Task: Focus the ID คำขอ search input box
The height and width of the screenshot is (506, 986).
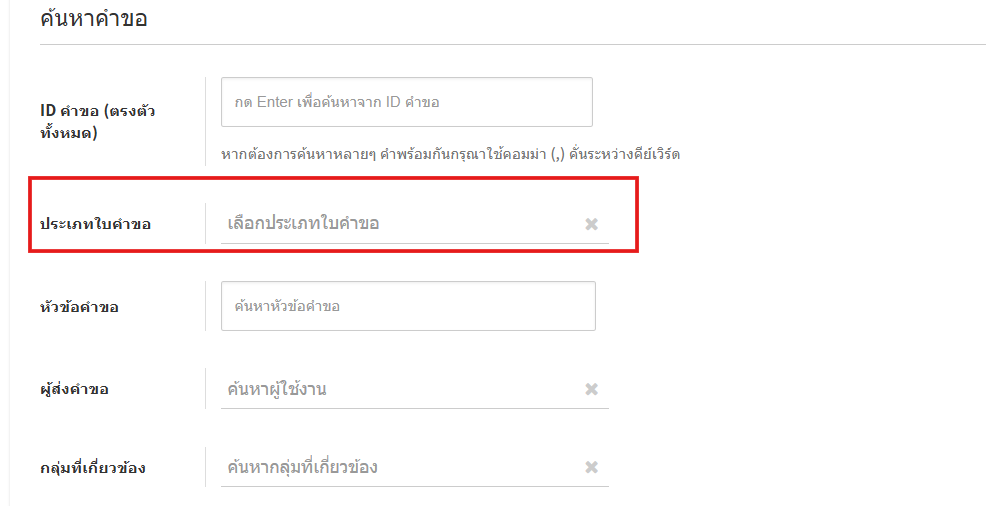Action: (406, 102)
